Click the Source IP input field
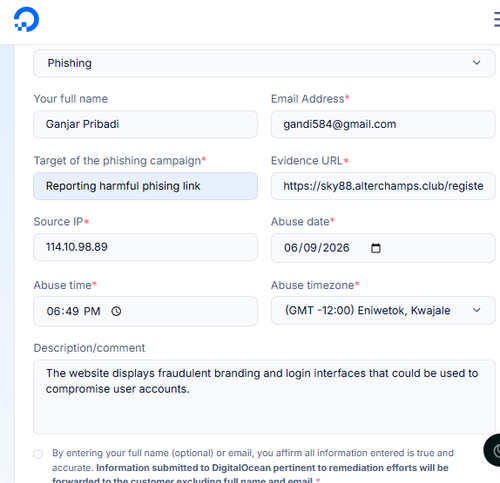This screenshot has height=483, width=500. 145,247
